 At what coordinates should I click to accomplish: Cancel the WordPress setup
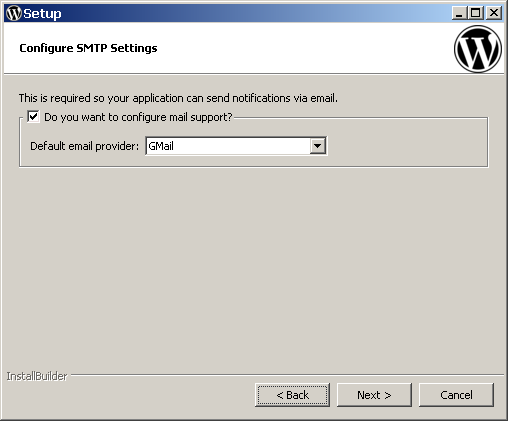pyautogui.click(x=456, y=395)
